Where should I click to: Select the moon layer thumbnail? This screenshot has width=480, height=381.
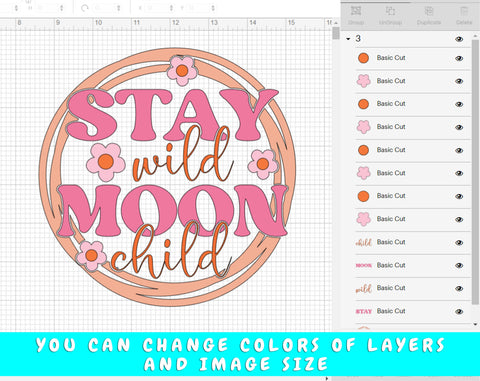tap(363, 265)
